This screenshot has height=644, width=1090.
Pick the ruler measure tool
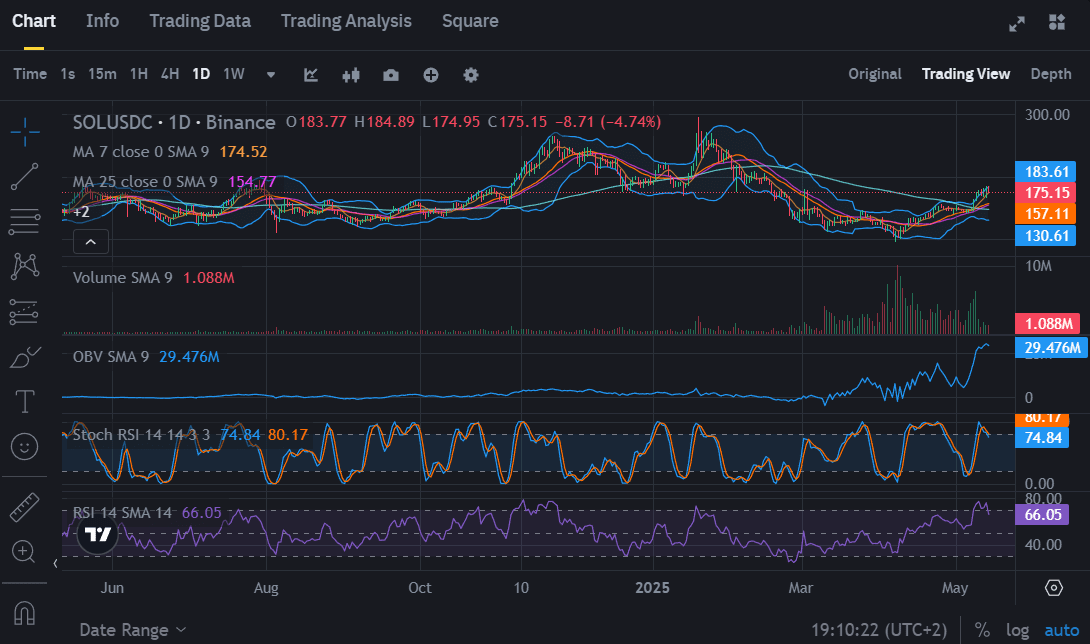(x=25, y=507)
